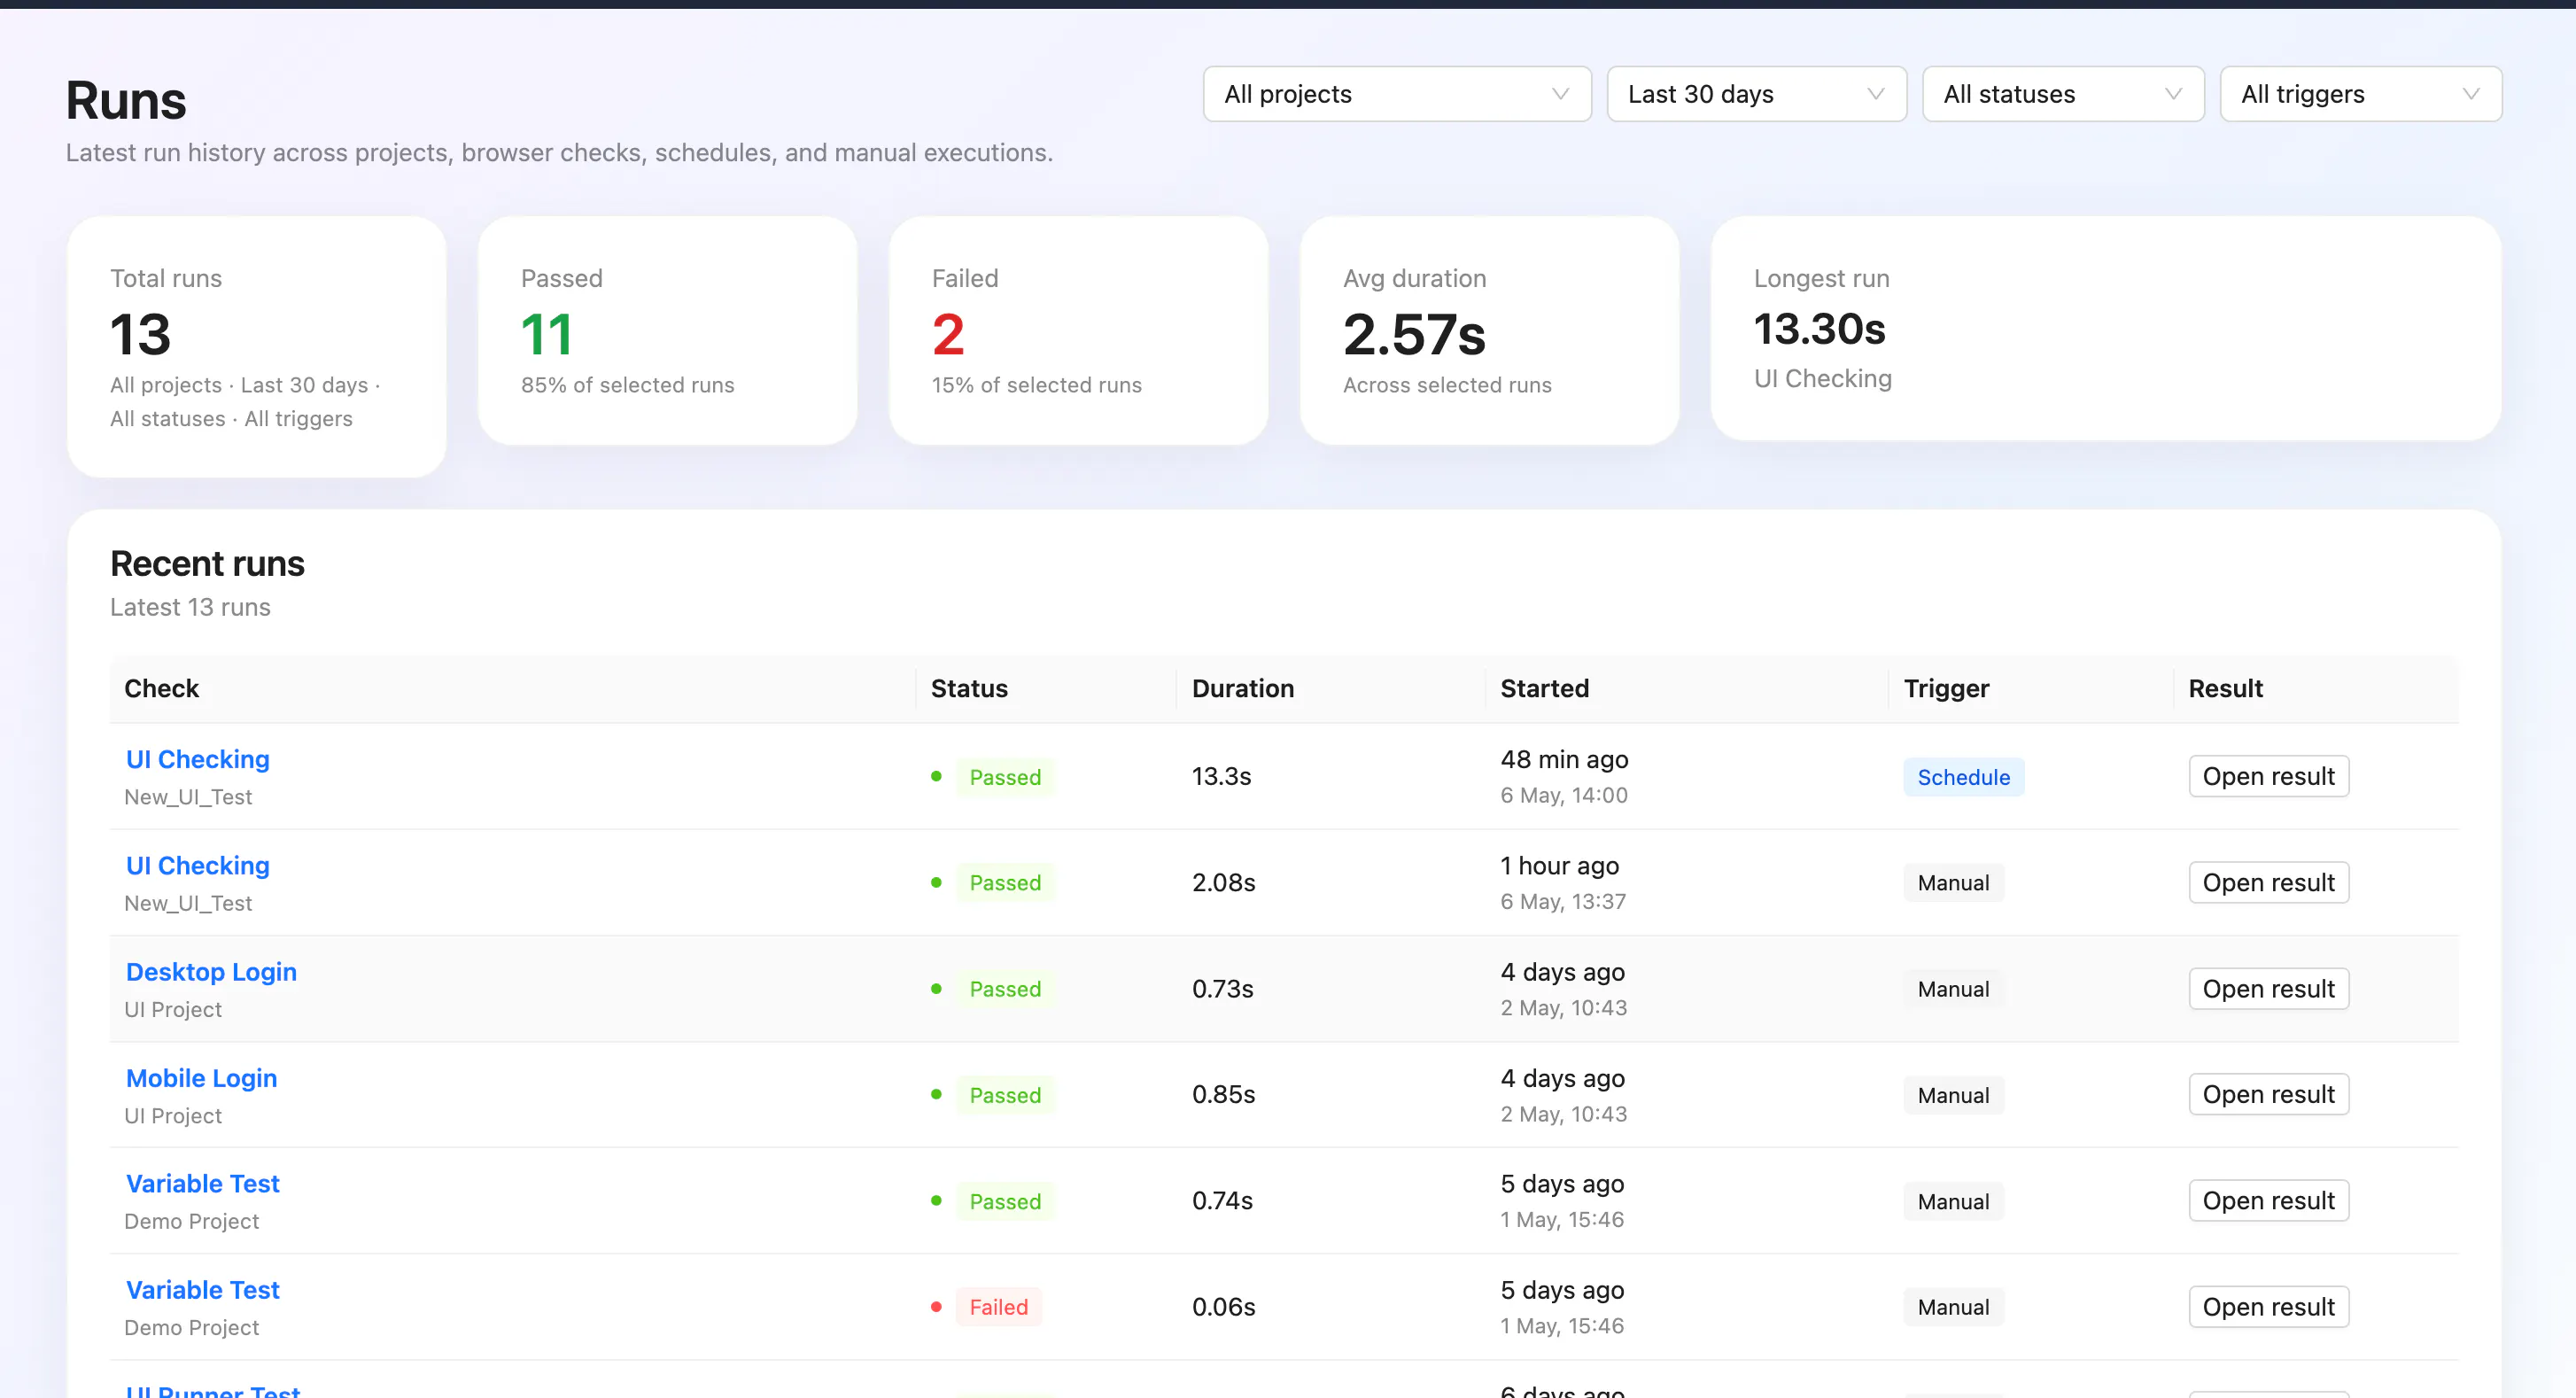Image resolution: width=2576 pixels, height=1398 pixels.
Task: Open the Desktop Login check link
Action: (x=211, y=971)
